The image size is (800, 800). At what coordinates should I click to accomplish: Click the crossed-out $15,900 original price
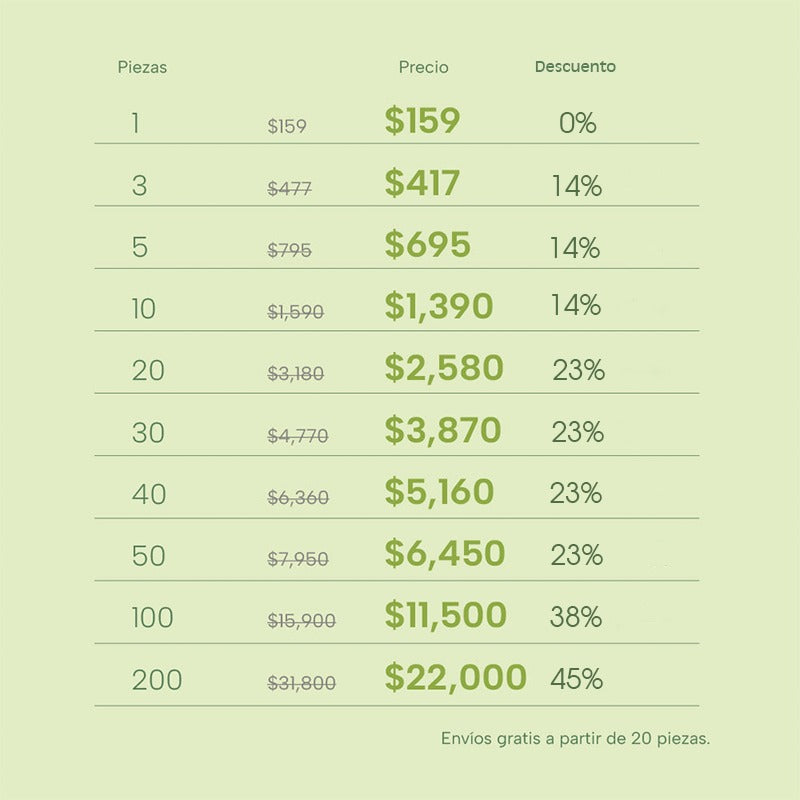[301, 622]
